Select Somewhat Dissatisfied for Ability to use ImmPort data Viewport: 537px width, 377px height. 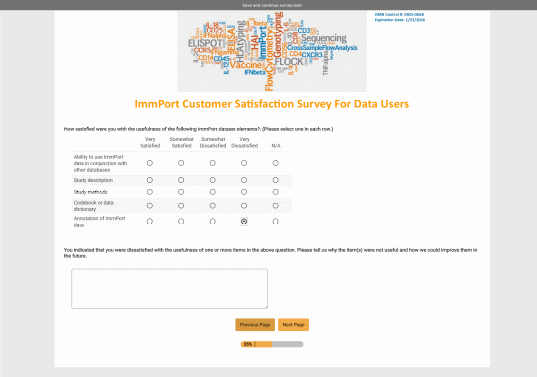[213, 163]
